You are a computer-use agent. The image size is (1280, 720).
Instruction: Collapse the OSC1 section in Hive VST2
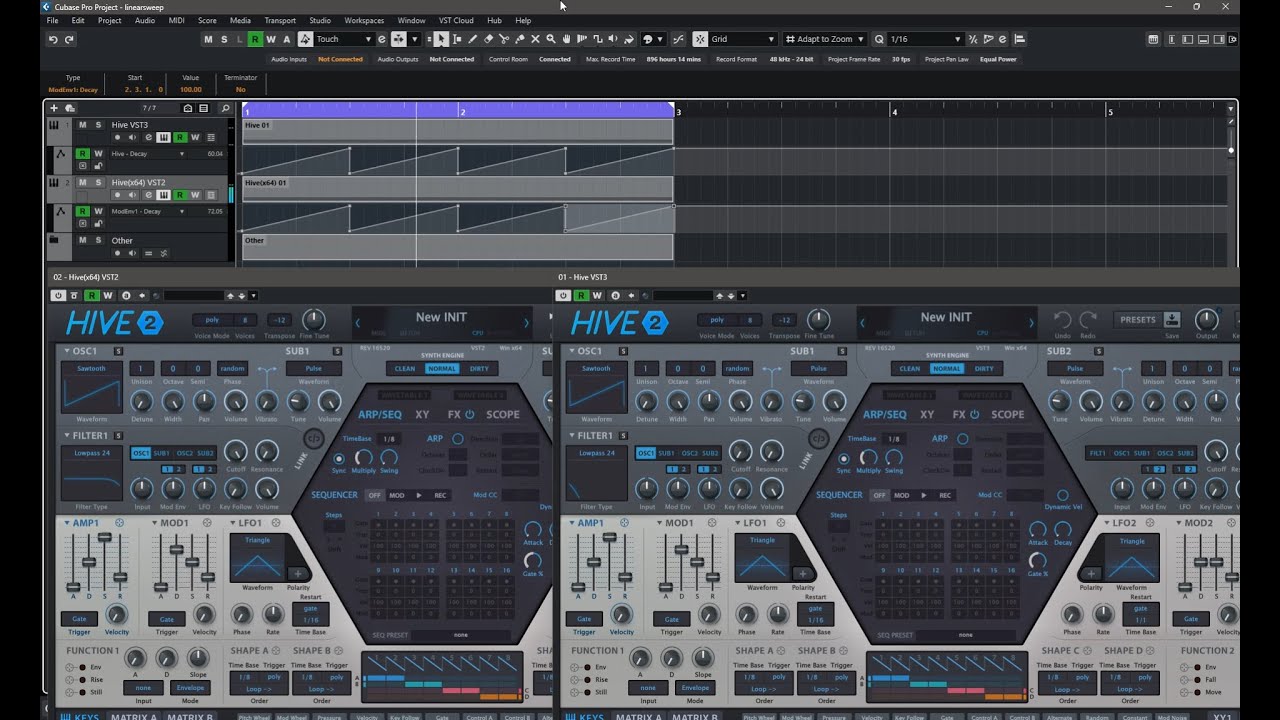pos(66,351)
